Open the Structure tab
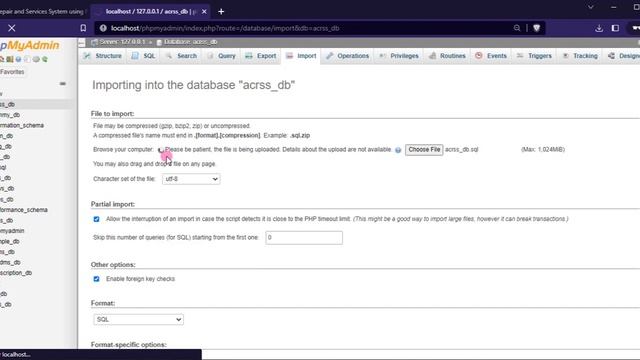Screen dimensions: 640x360 103,56
